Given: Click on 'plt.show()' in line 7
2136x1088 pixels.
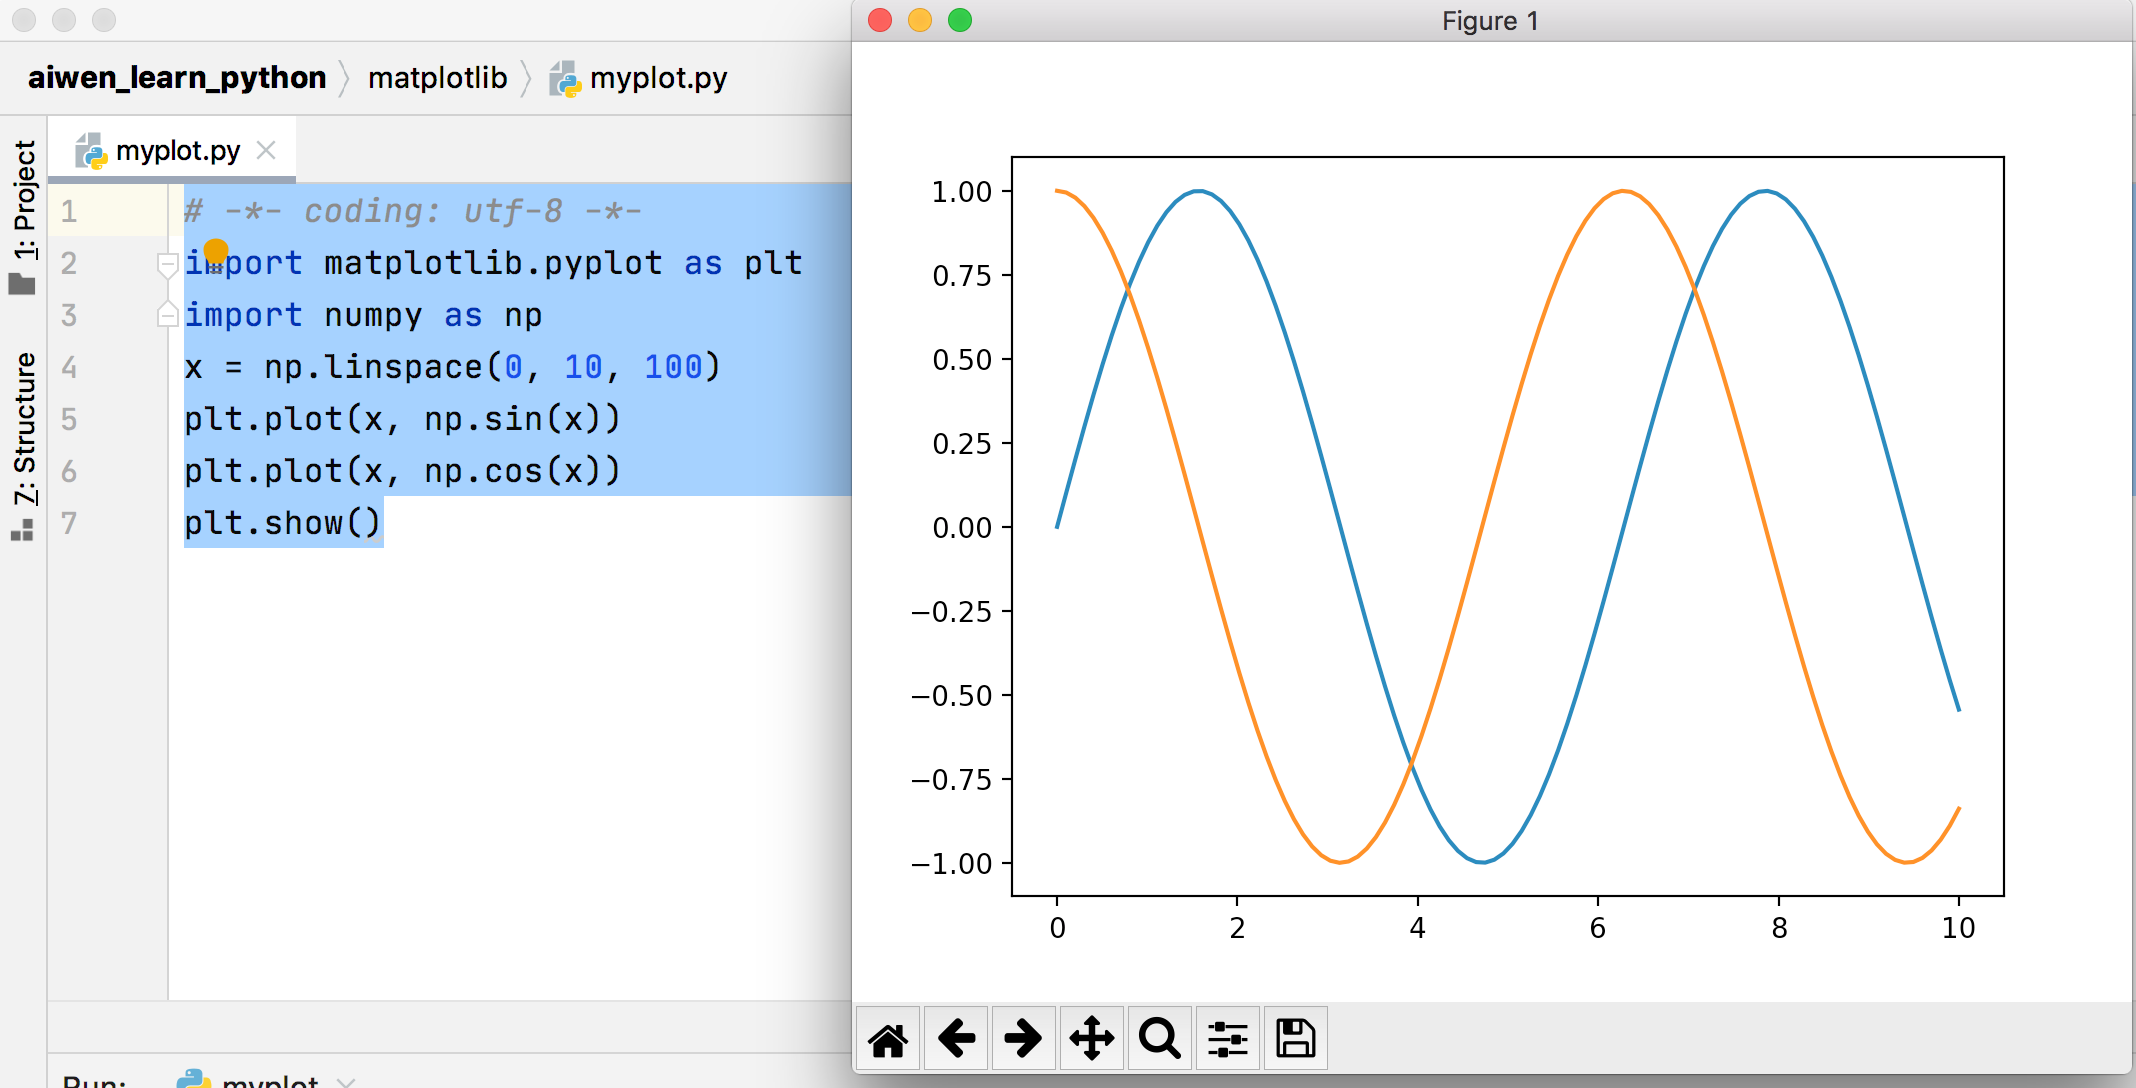Looking at the screenshot, I should (x=283, y=523).
